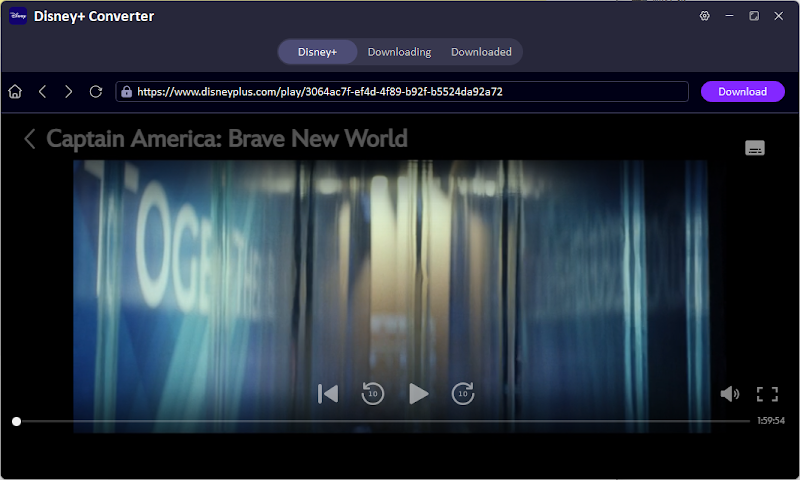800x480 pixels.
Task: Click the purple Download button
Action: point(742,92)
